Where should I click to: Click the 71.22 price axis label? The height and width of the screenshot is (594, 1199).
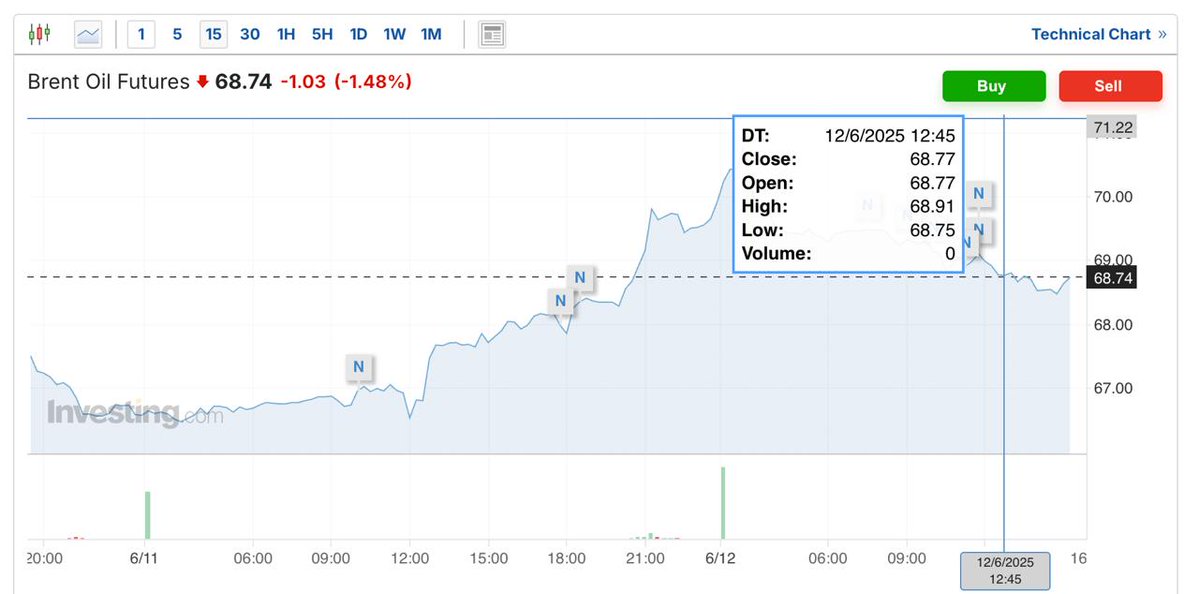click(1112, 126)
